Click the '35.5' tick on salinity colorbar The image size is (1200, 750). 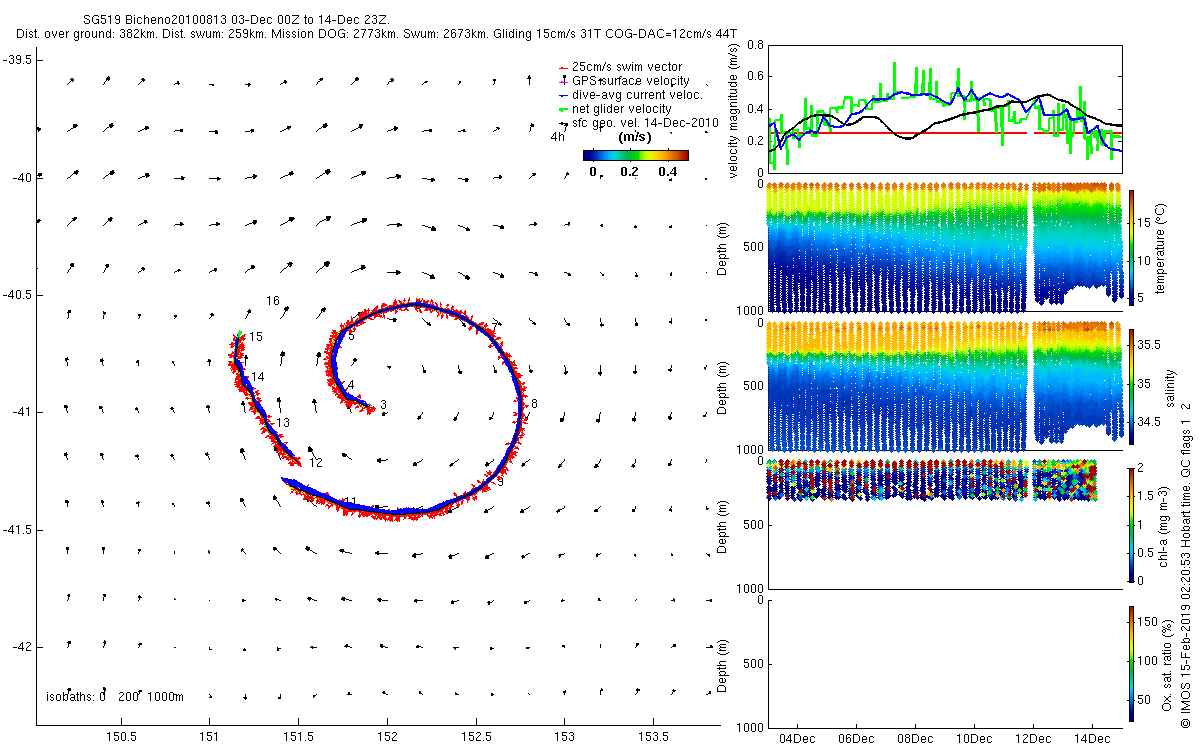pyautogui.click(x=1149, y=344)
